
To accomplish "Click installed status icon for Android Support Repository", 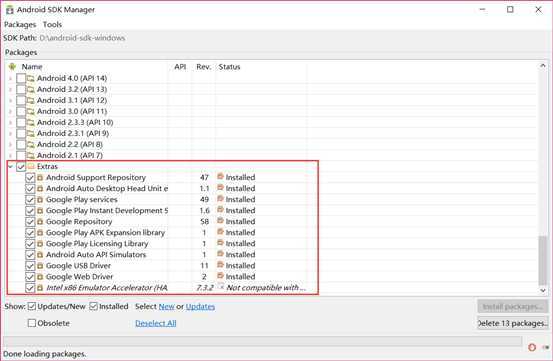I will click(220, 177).
